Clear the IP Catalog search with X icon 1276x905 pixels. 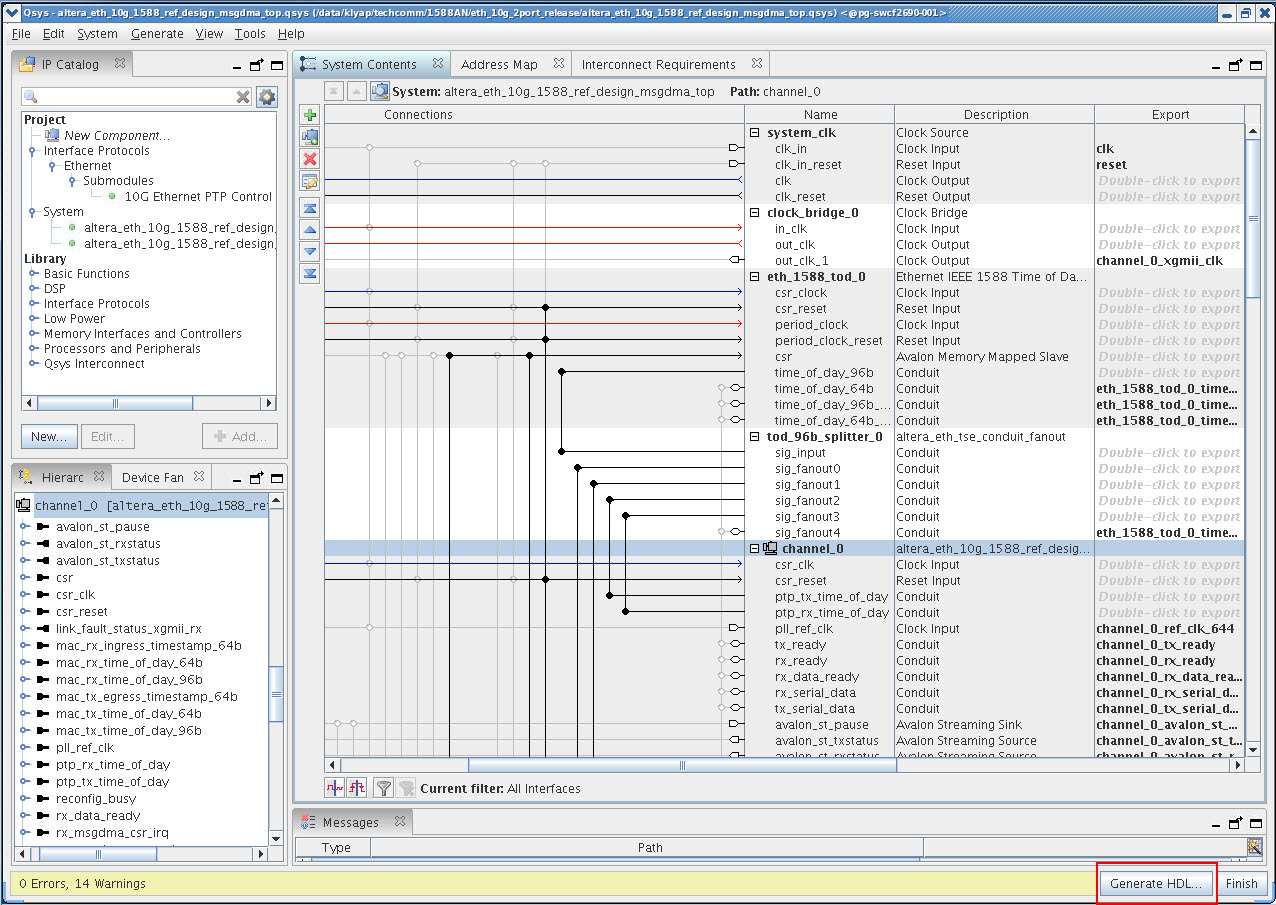[x=243, y=97]
